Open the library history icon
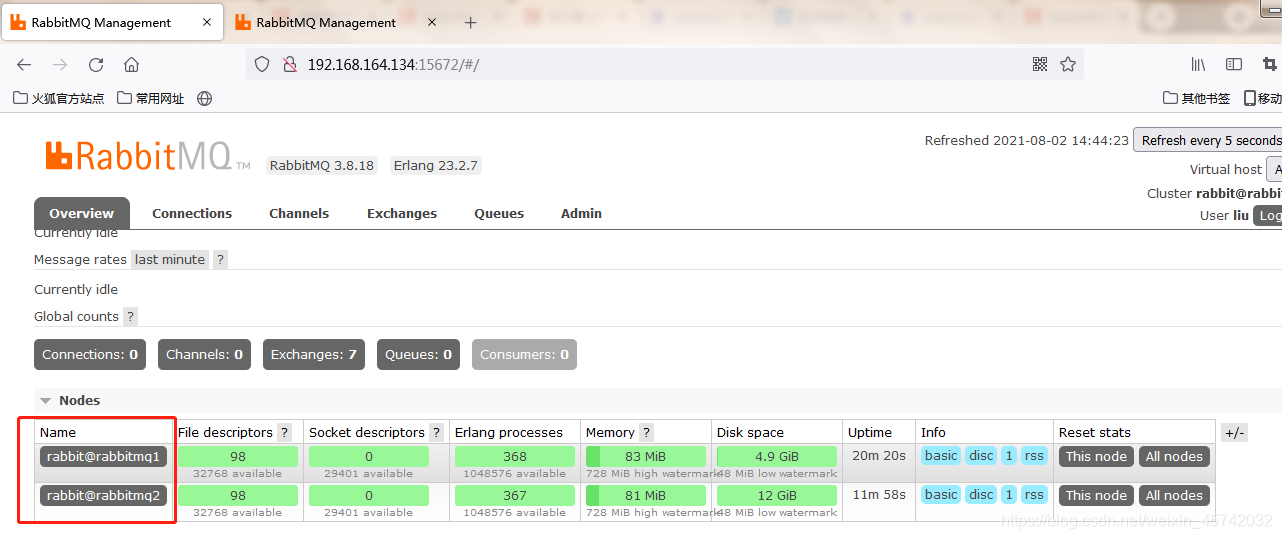Viewport: 1282px width, 539px height. click(x=1198, y=64)
